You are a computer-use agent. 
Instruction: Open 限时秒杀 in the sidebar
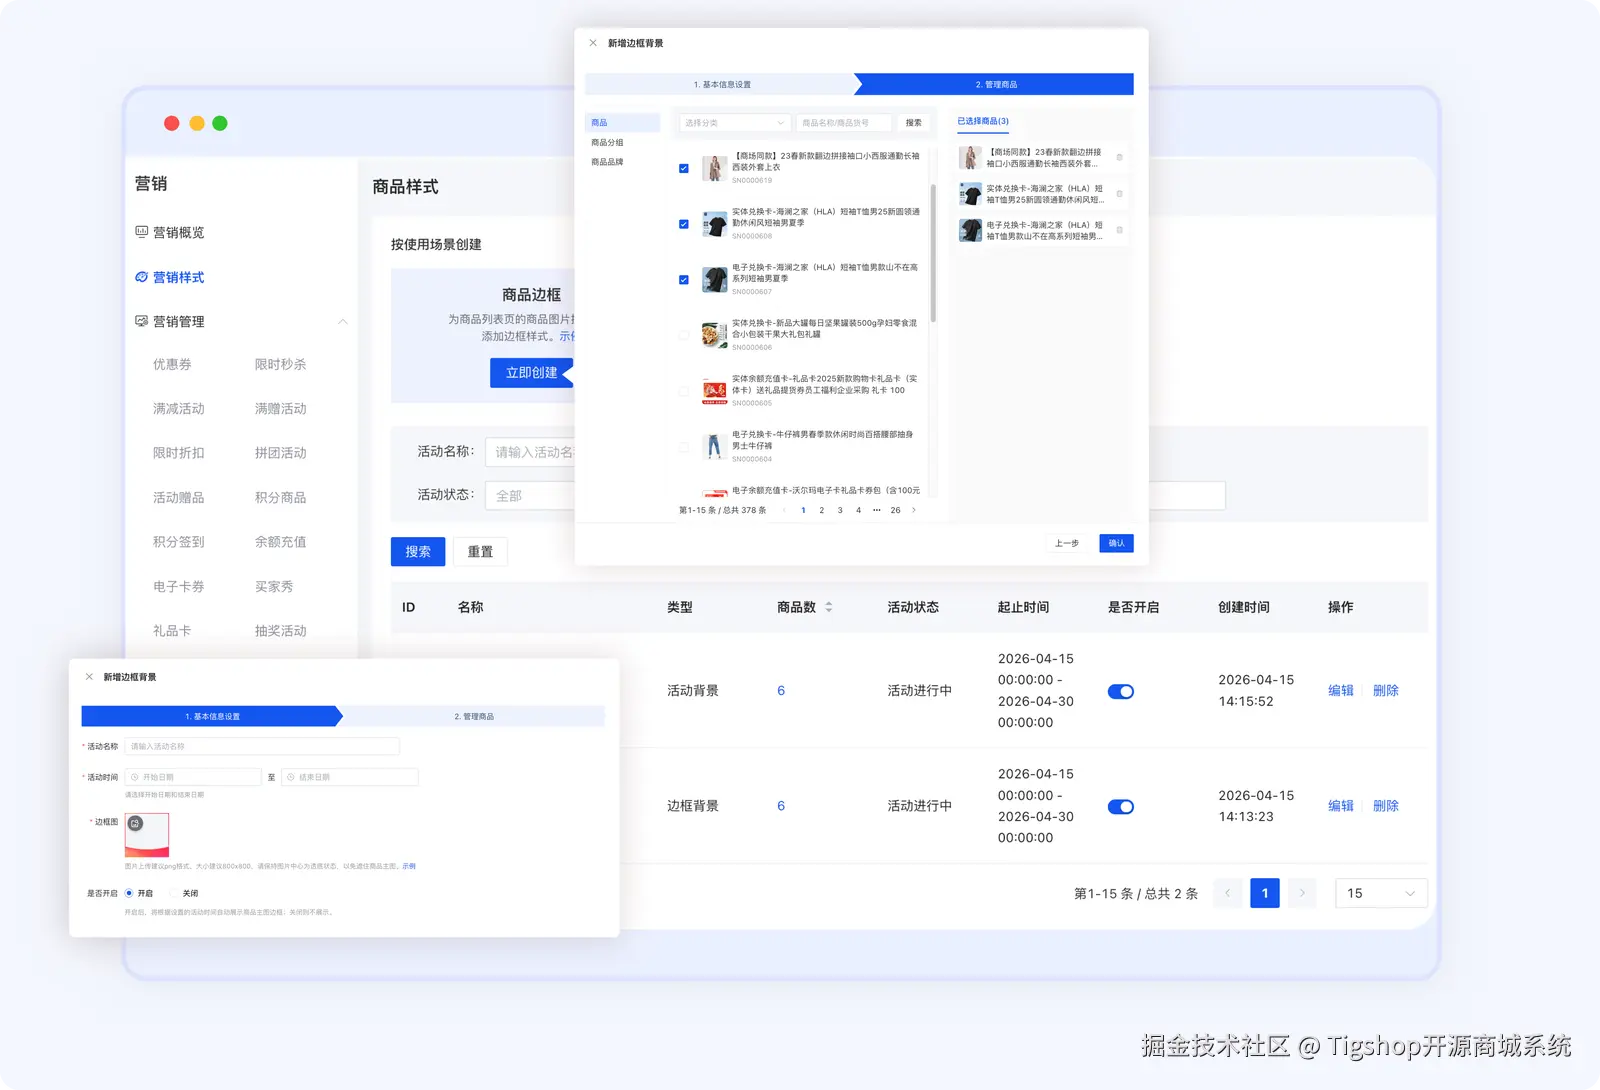[280, 365]
